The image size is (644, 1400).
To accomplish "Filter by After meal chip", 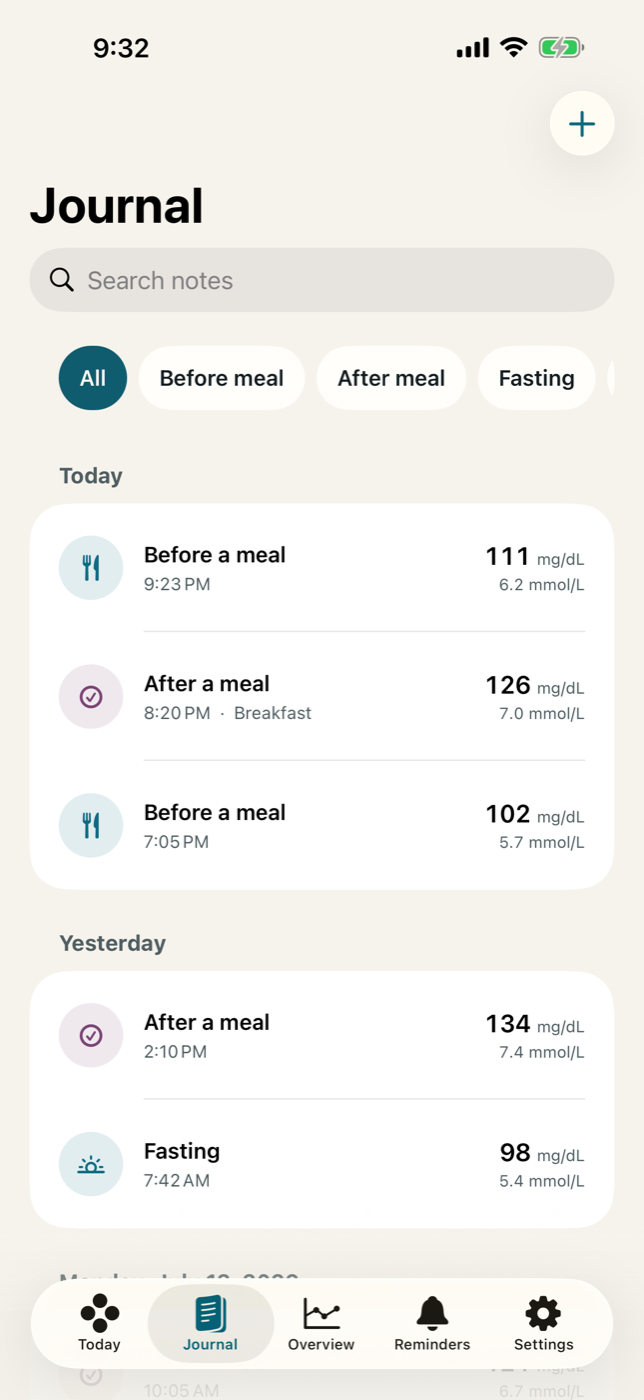I will tap(391, 378).
